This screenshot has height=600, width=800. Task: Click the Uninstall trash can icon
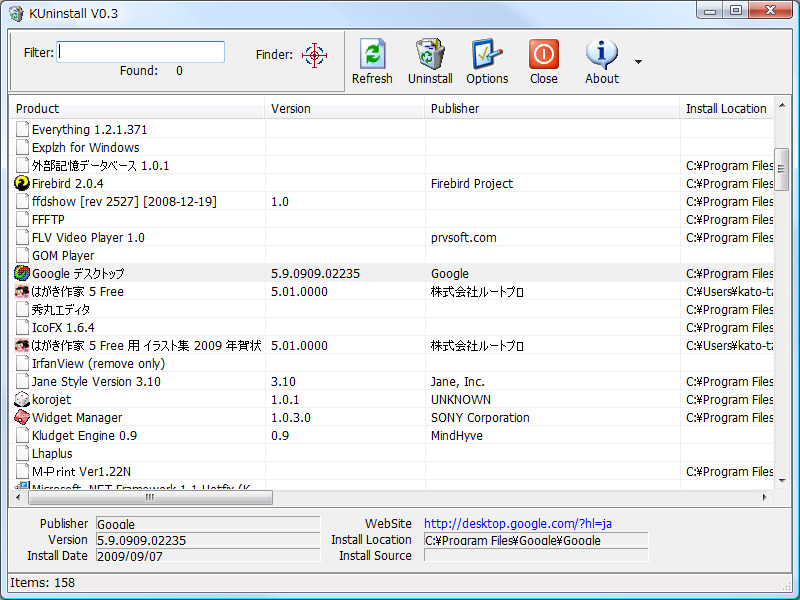[430, 55]
